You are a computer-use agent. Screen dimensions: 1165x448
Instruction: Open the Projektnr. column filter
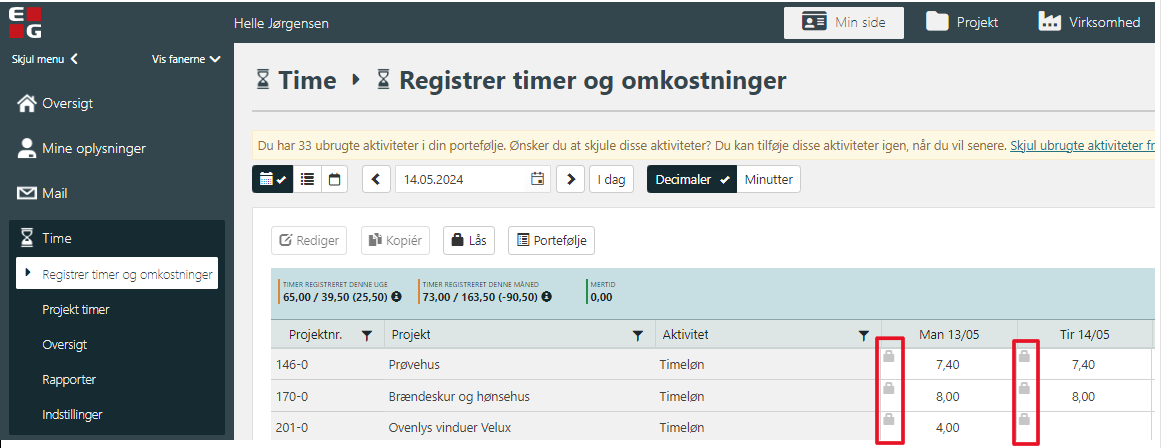point(367,335)
